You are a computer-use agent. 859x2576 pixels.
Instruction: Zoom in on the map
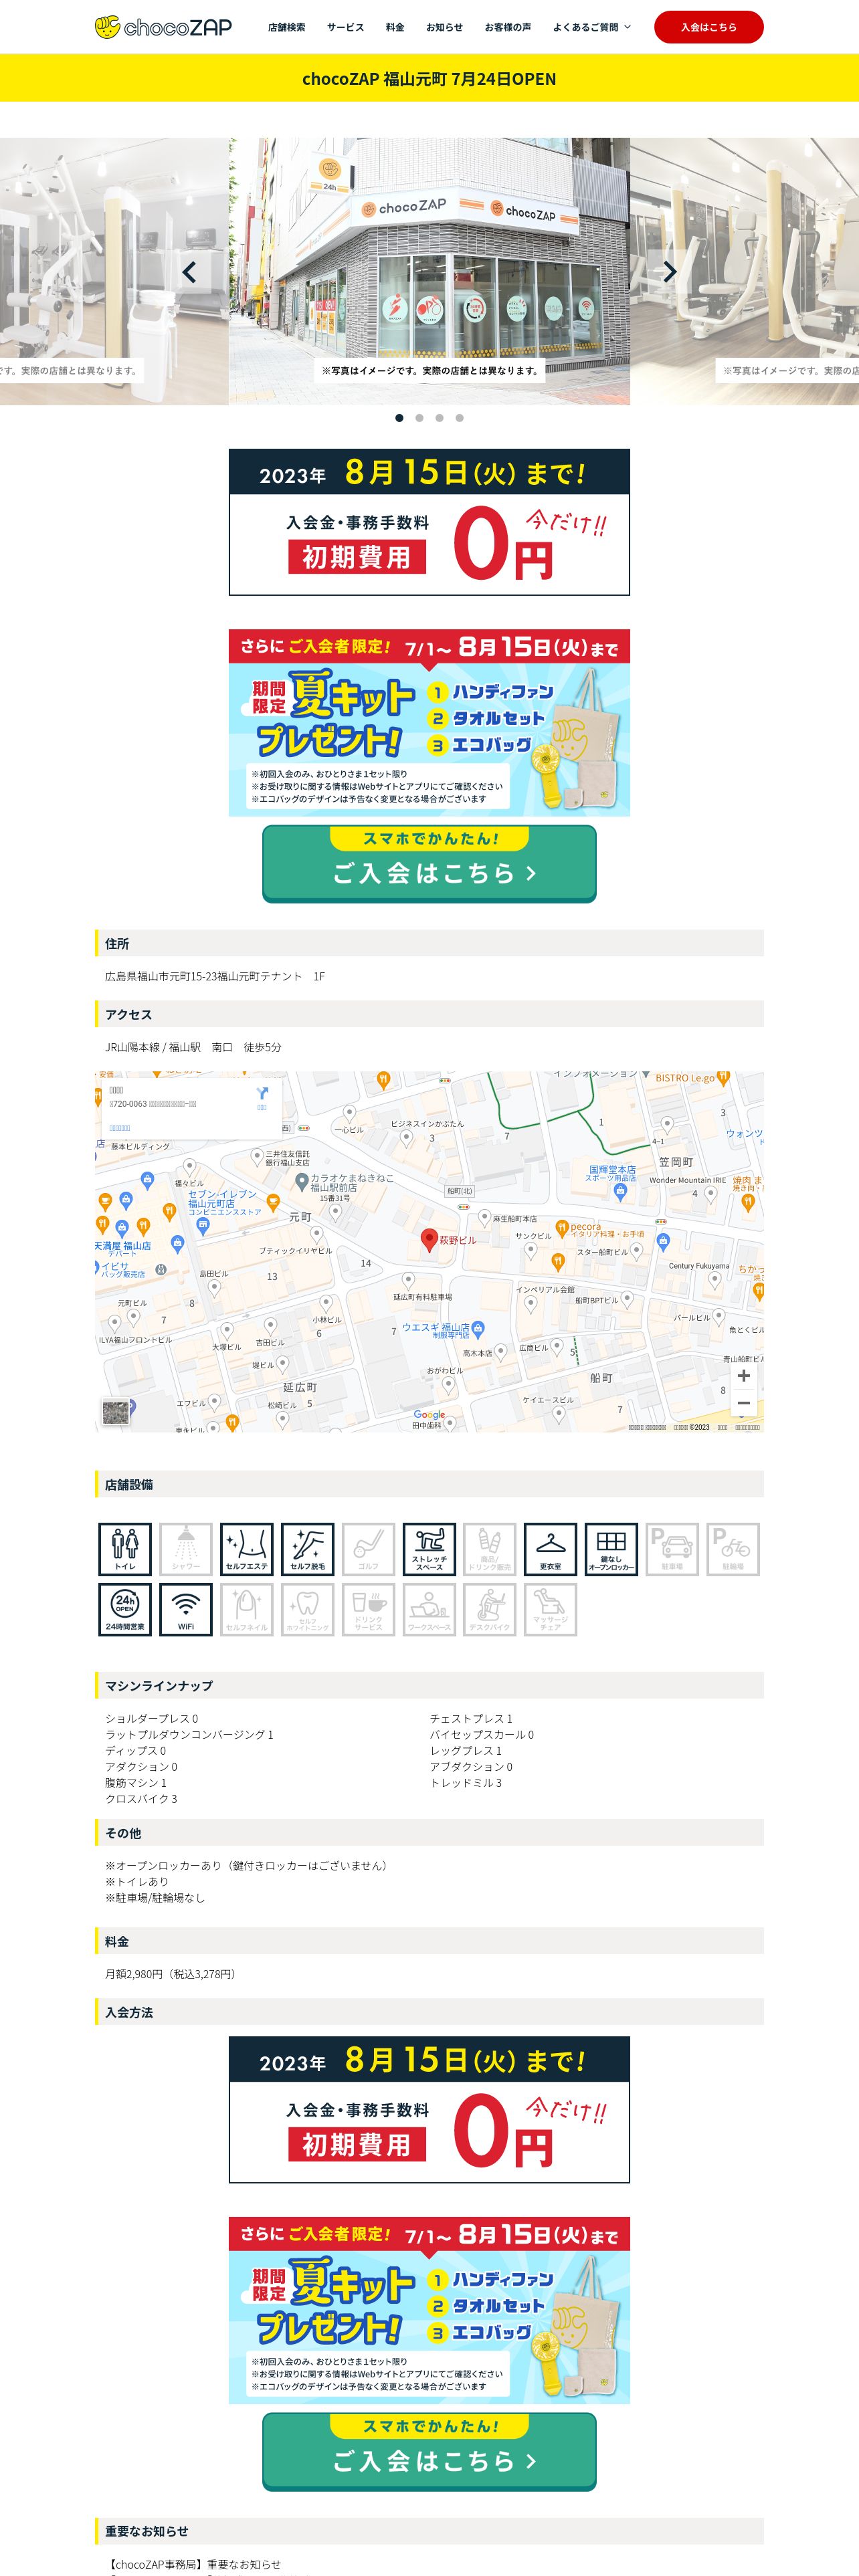pyautogui.click(x=743, y=1376)
